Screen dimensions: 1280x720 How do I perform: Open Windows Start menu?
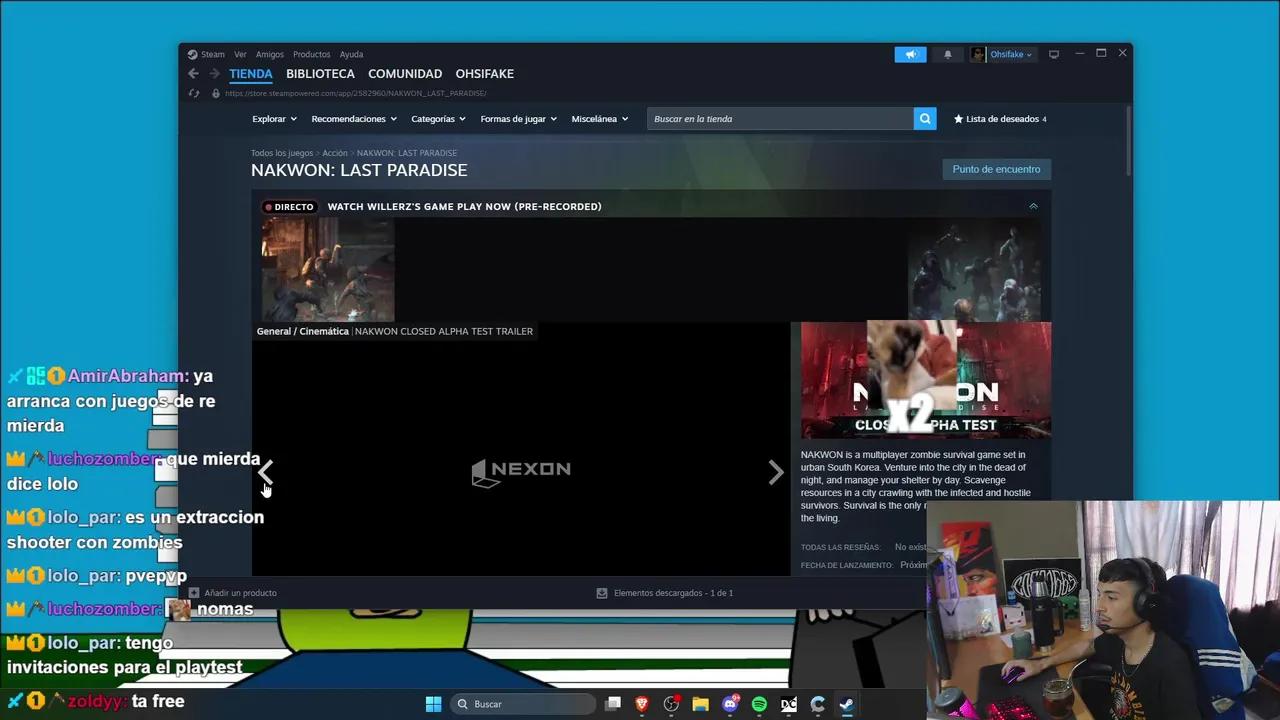(433, 704)
